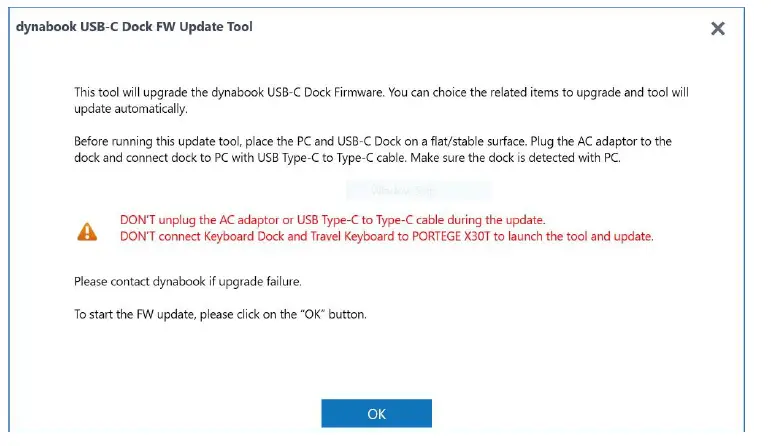Click the 'Plug the AC adaptor to the' sentence
Viewport: 771px width, 446px height.
coord(612,141)
